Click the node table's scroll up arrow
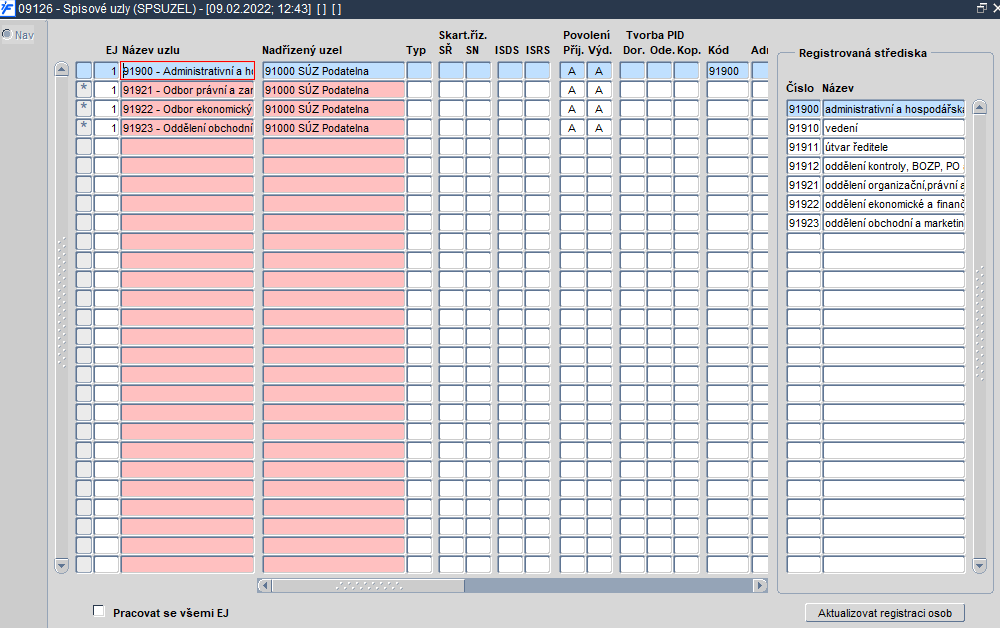The image size is (1000, 628). coord(61,69)
